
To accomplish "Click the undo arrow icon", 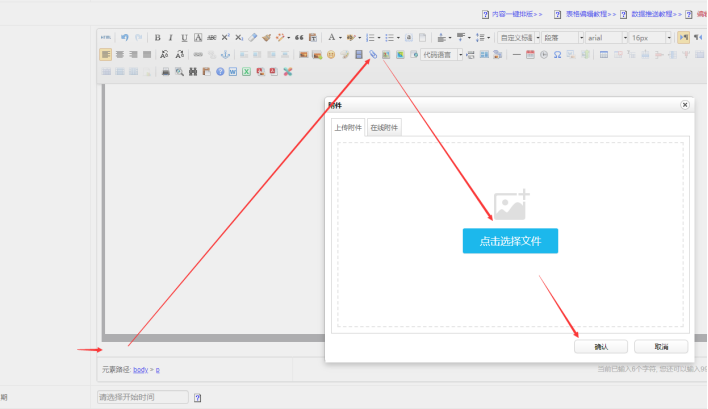I will (125, 37).
